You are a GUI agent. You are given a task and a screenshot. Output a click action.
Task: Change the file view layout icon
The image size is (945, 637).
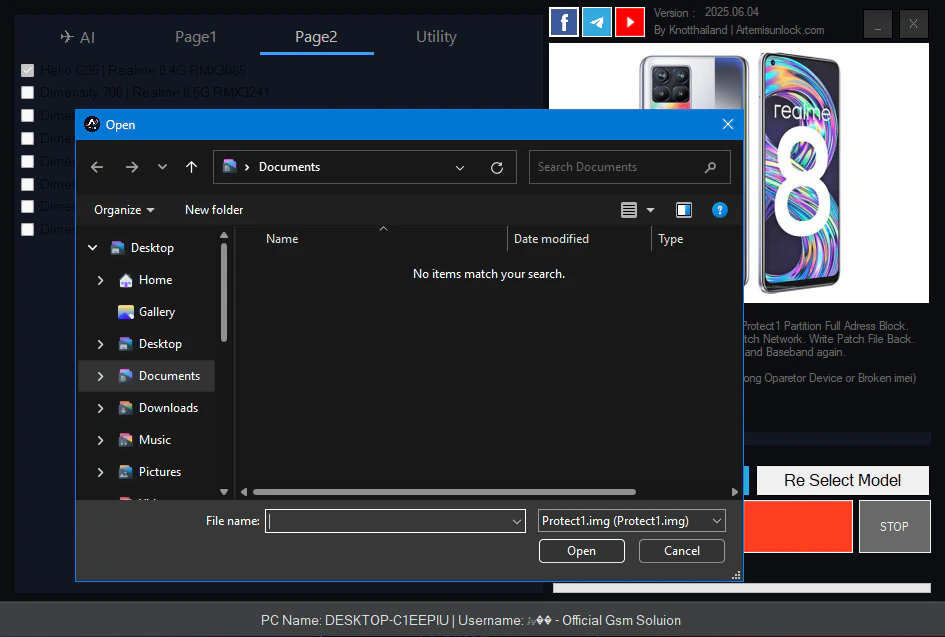[x=629, y=210]
